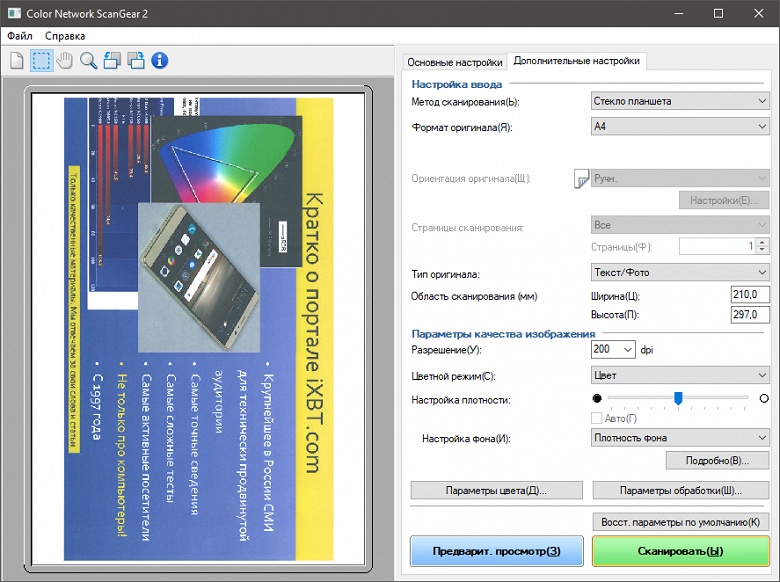Decrease Страницы value with down arrow

coord(762,250)
